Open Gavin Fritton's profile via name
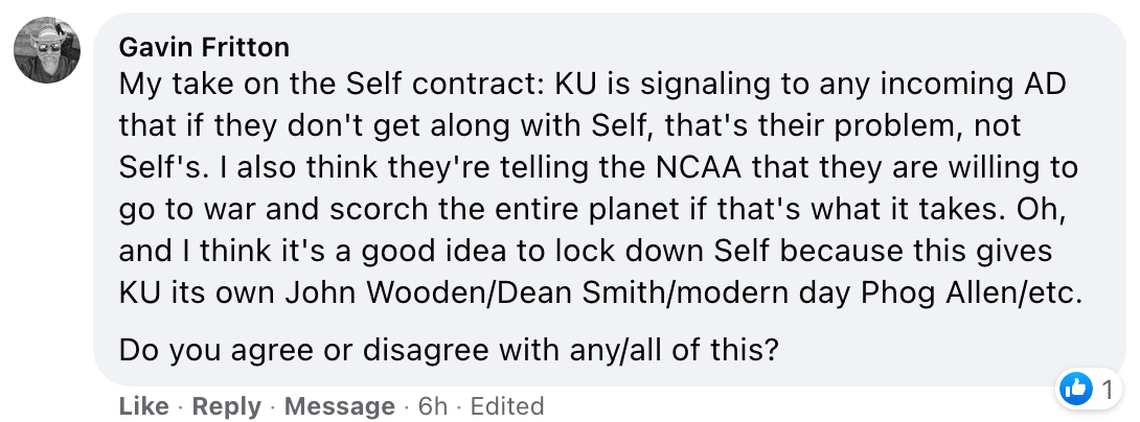This screenshot has height=422, width=1140. pos(204,47)
